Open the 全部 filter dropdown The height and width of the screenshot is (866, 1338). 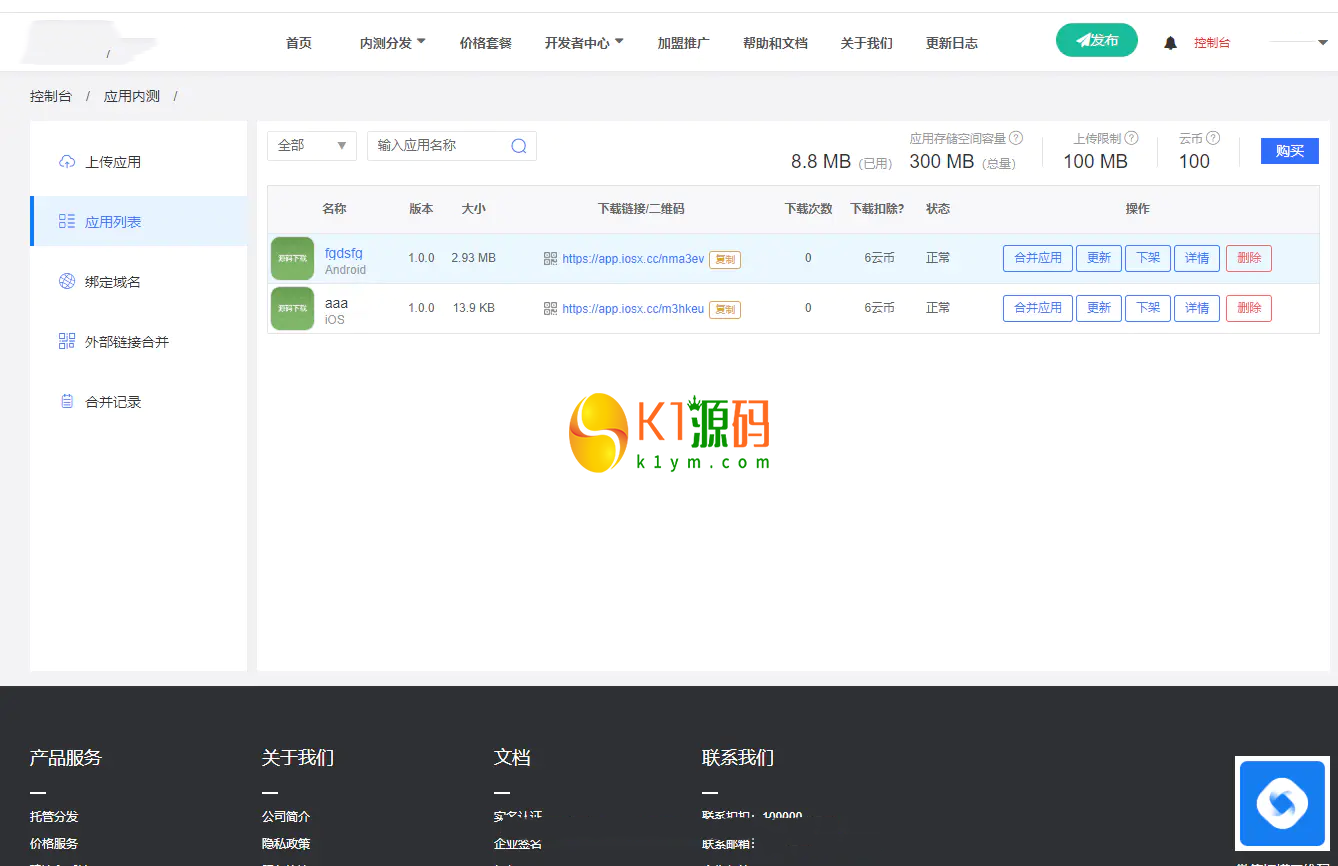click(312, 146)
